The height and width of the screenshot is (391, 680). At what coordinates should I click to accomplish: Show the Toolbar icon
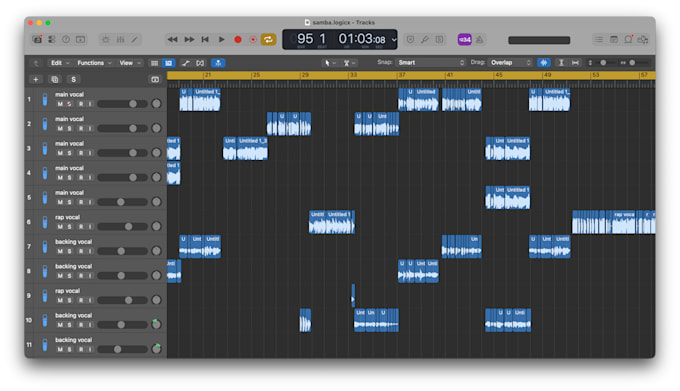81,39
